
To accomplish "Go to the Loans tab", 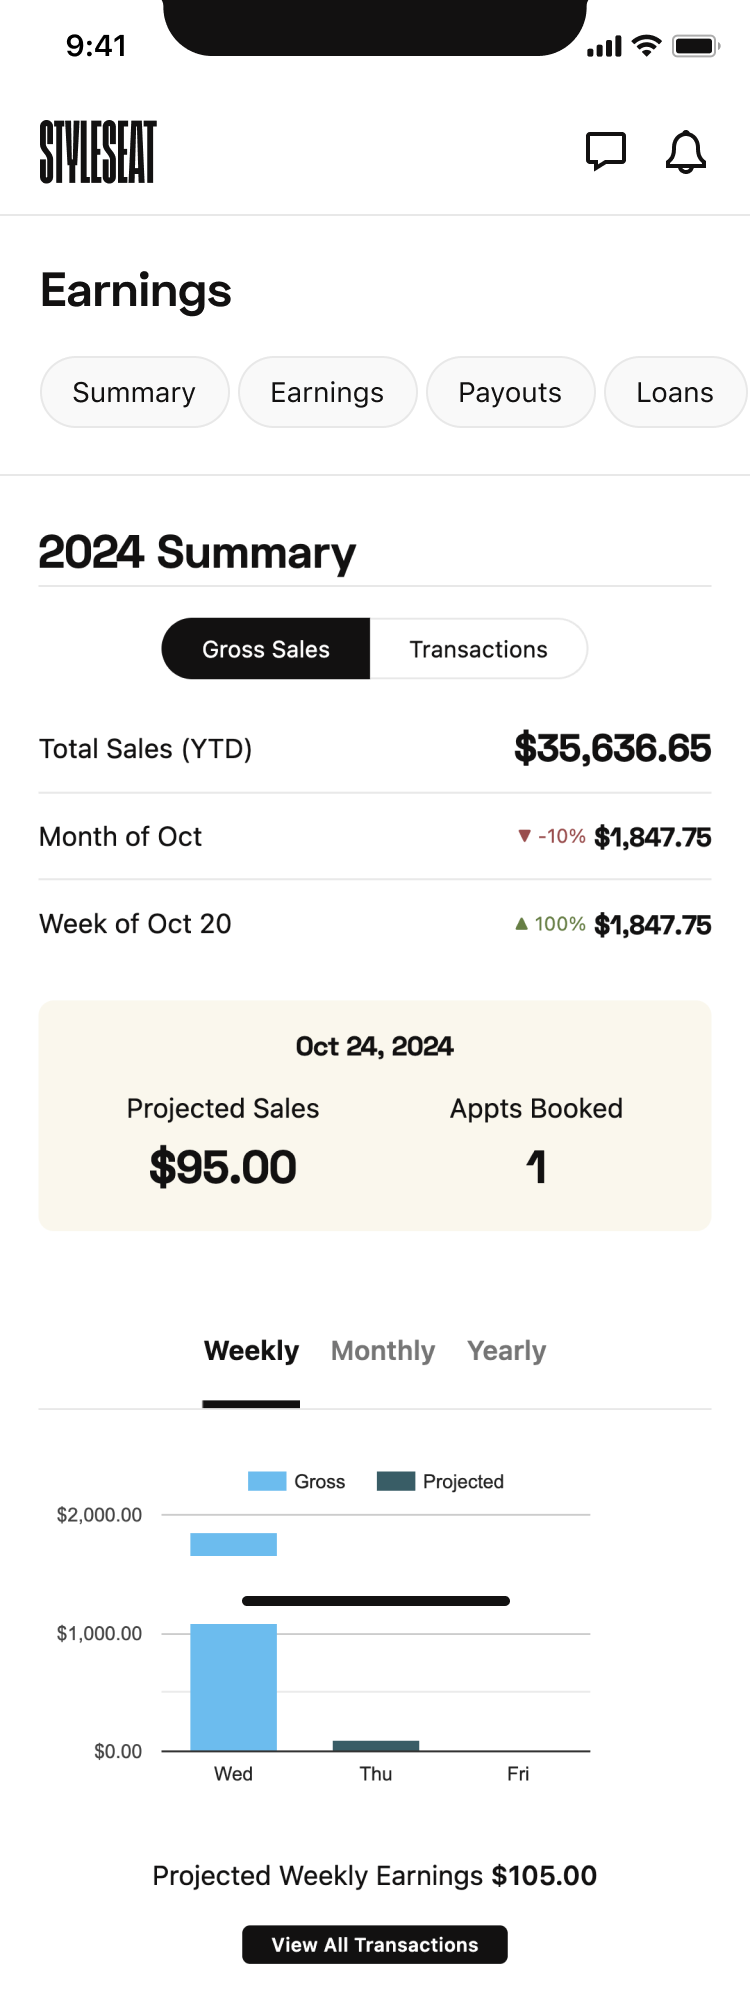I will 675,392.
